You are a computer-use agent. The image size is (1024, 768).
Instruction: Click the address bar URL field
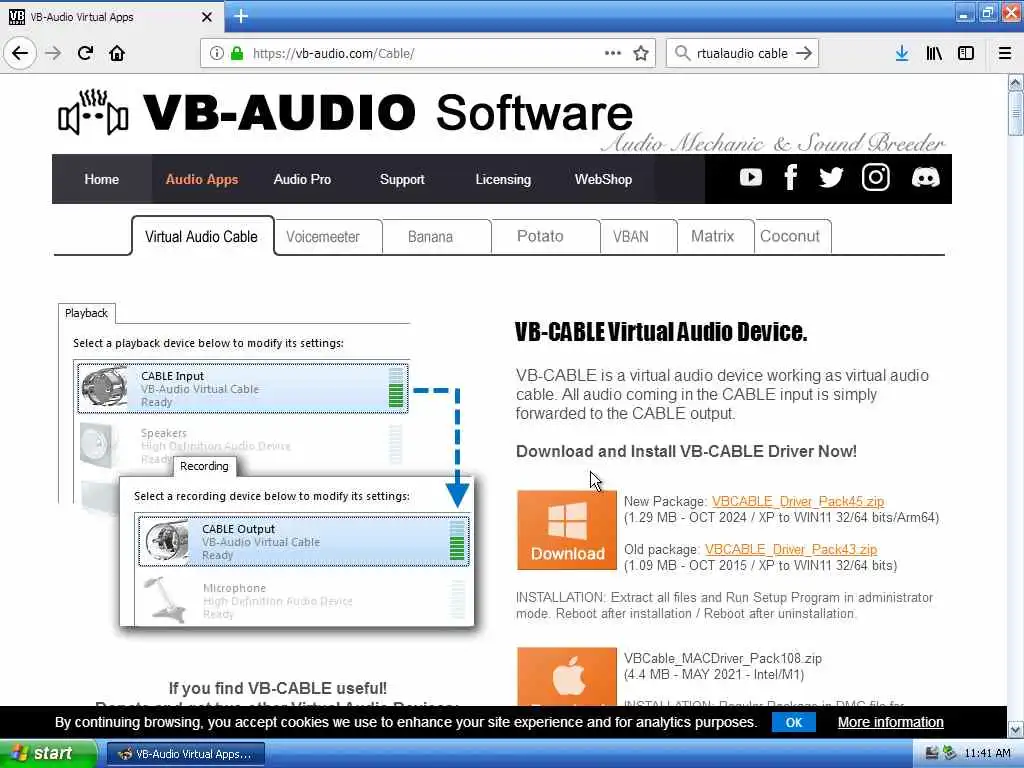click(428, 53)
